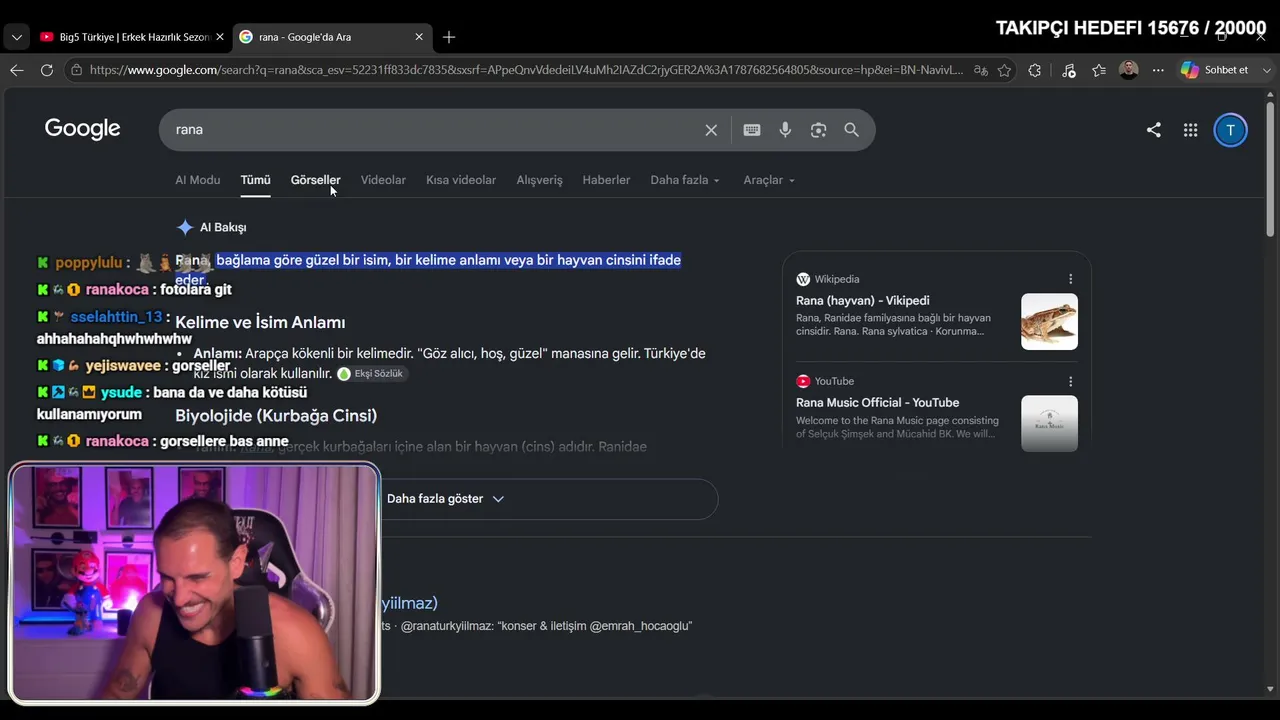The width and height of the screenshot is (1280, 720).
Task: Expand the Araçlar dropdown
Action: [x=769, y=180]
